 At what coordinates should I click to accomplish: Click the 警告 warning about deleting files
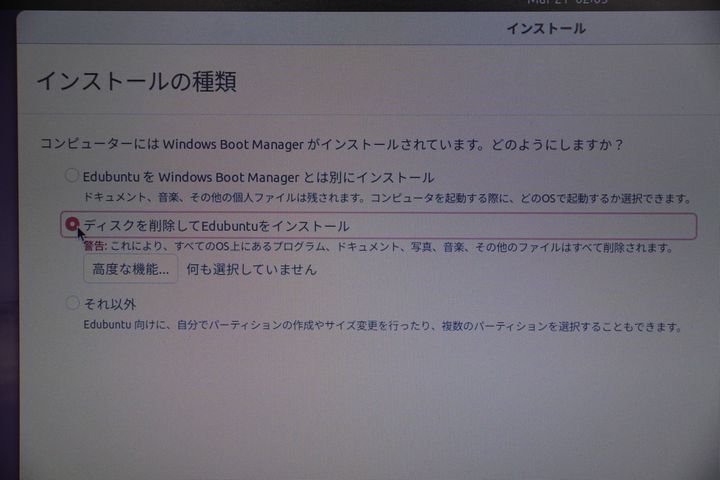[379, 247]
